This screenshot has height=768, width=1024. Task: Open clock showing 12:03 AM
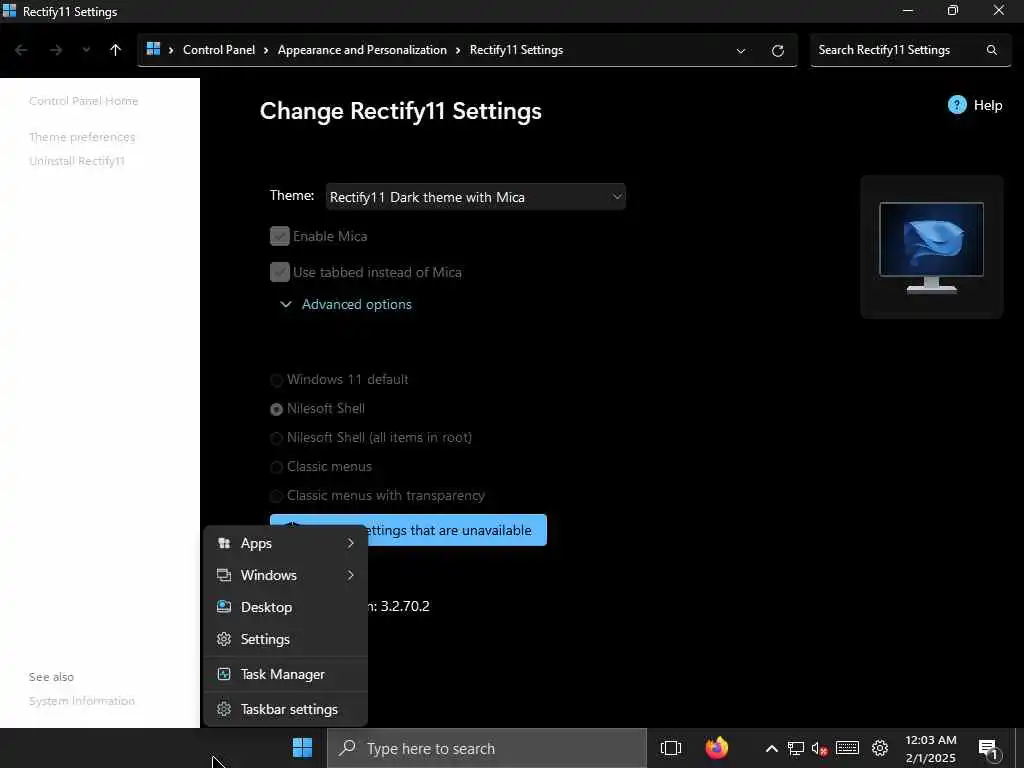point(931,749)
